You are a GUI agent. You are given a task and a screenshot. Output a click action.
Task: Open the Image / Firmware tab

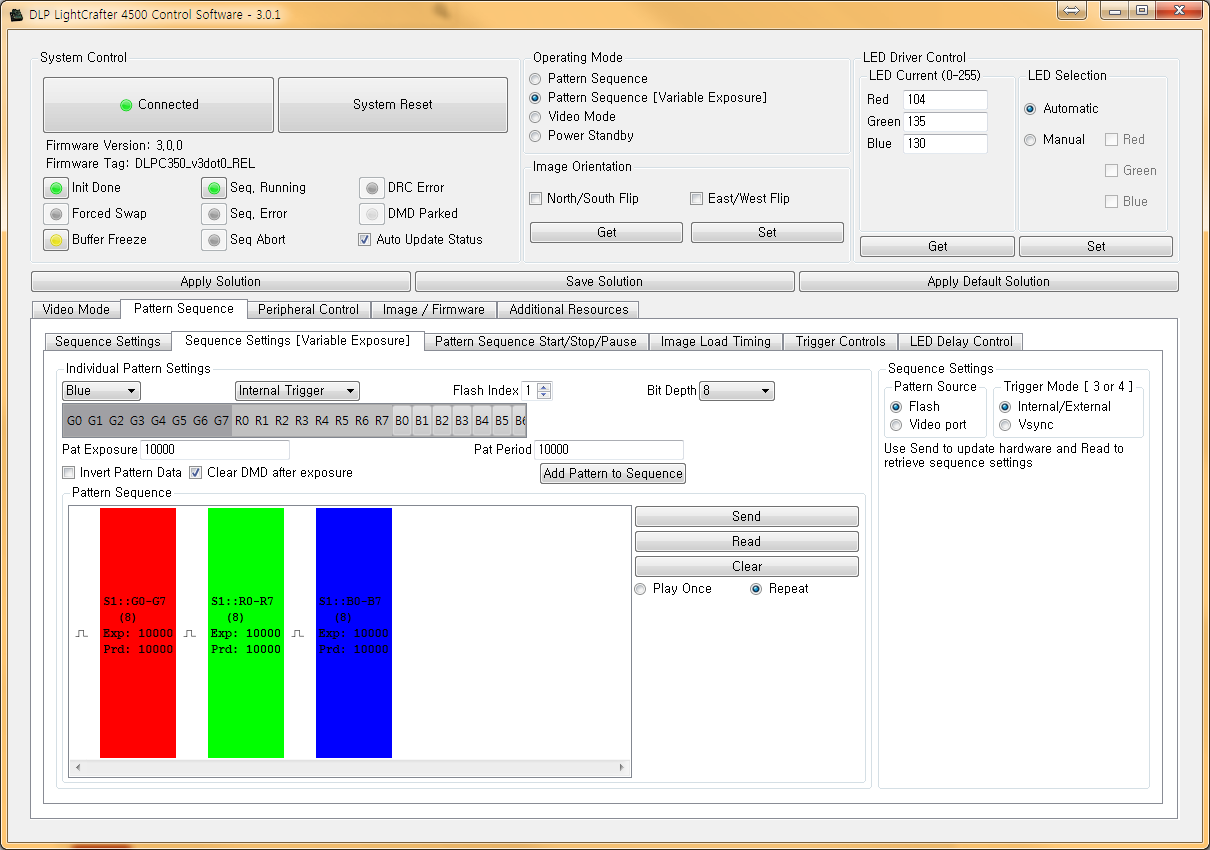(x=434, y=310)
